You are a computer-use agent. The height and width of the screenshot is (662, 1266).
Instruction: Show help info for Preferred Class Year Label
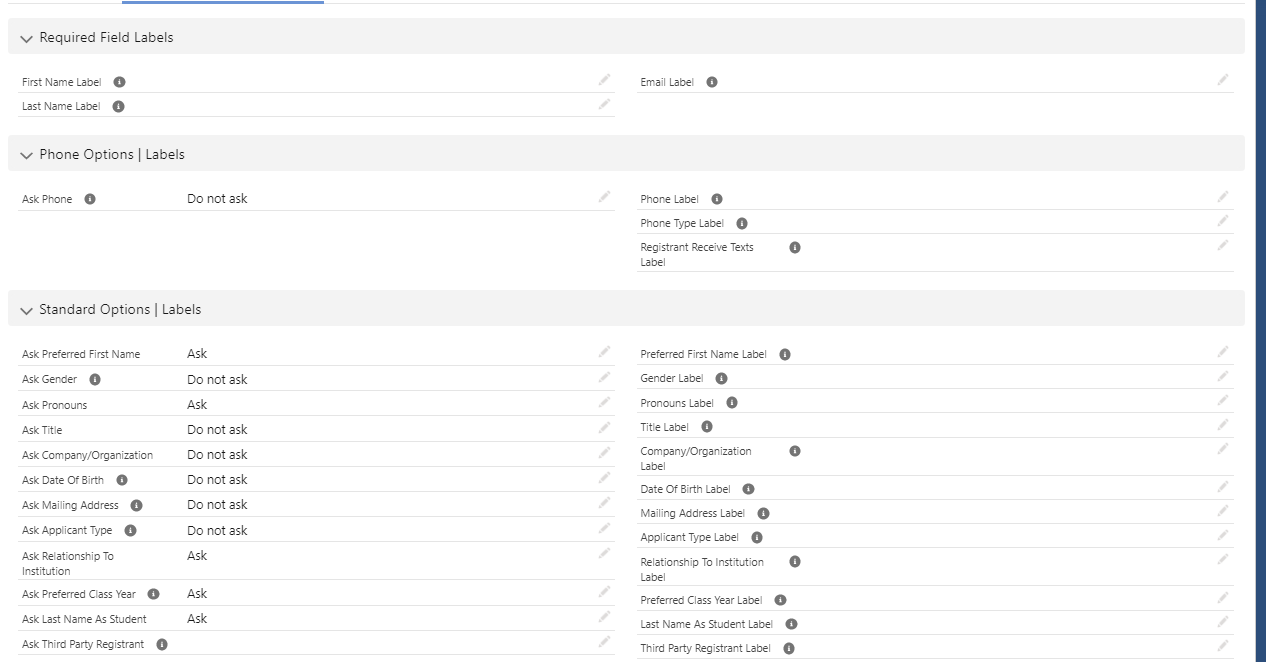781,600
